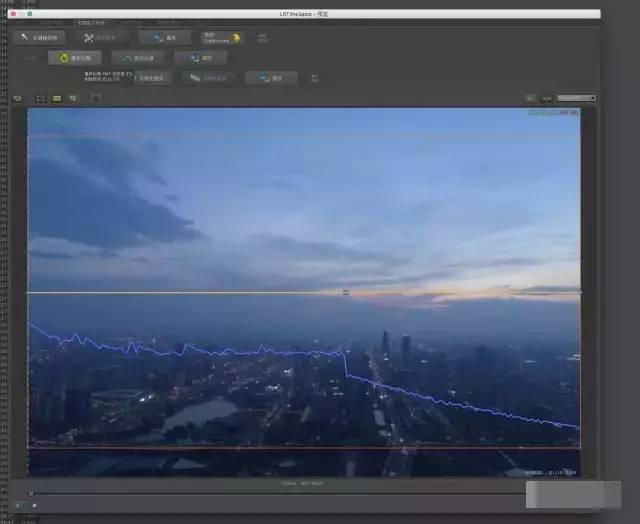The width and height of the screenshot is (640, 524).
Task: Click the Save button in the top workflow row
Action: pos(165,37)
